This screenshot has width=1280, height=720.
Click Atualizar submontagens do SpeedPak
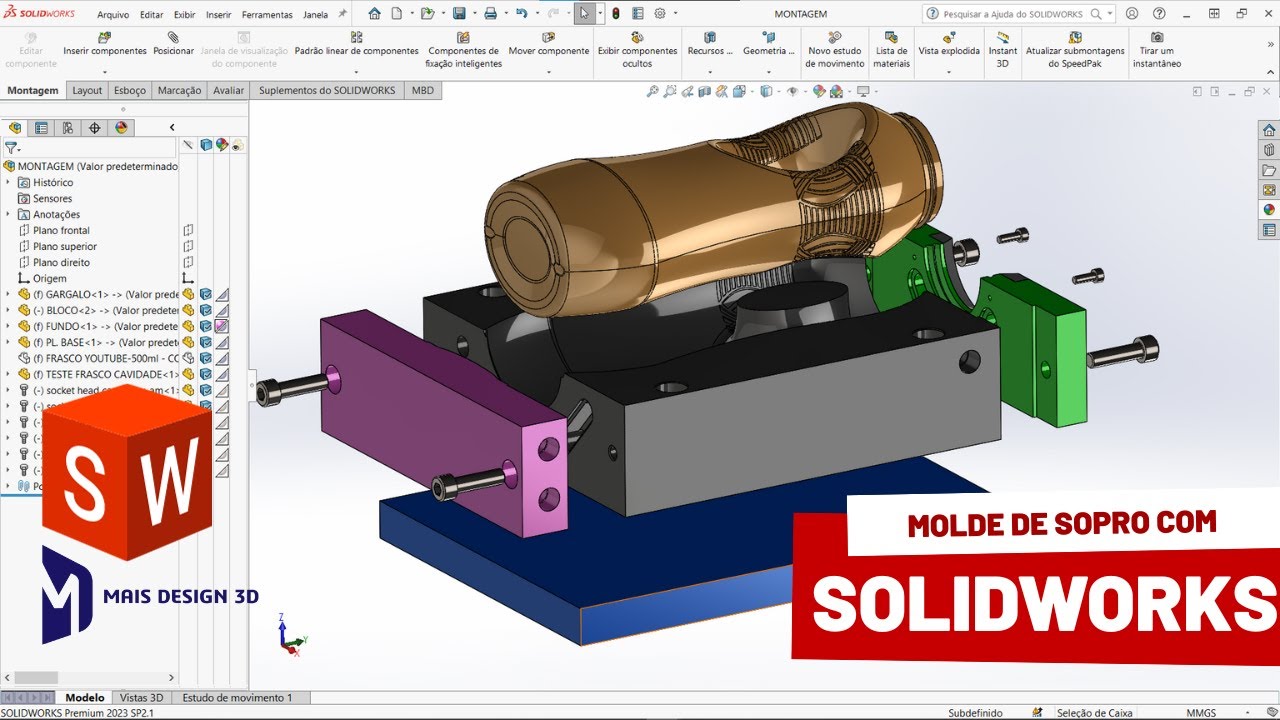pos(1075,50)
